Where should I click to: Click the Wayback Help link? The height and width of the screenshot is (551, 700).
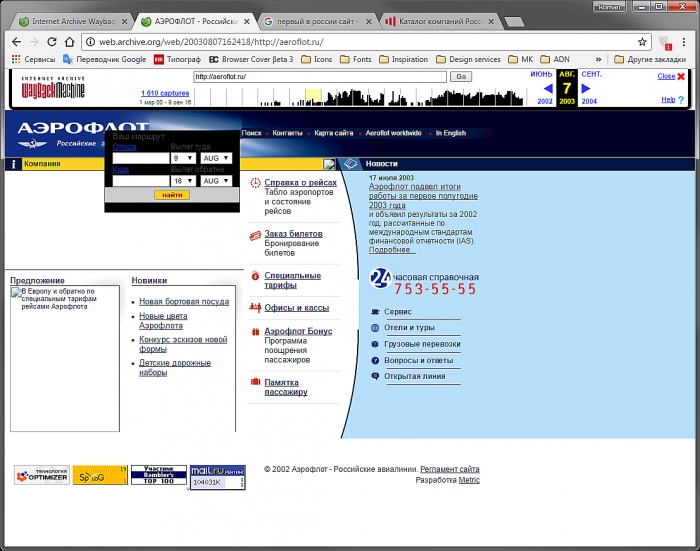tap(668, 100)
